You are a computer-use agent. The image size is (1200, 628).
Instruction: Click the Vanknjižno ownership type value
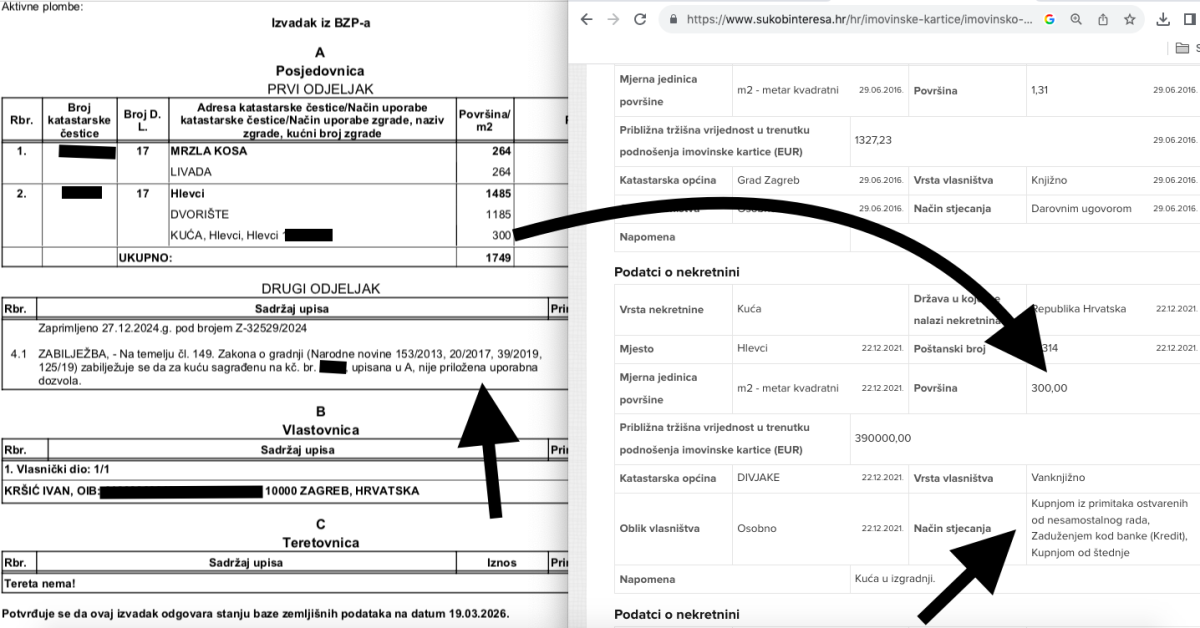tap(1058, 477)
